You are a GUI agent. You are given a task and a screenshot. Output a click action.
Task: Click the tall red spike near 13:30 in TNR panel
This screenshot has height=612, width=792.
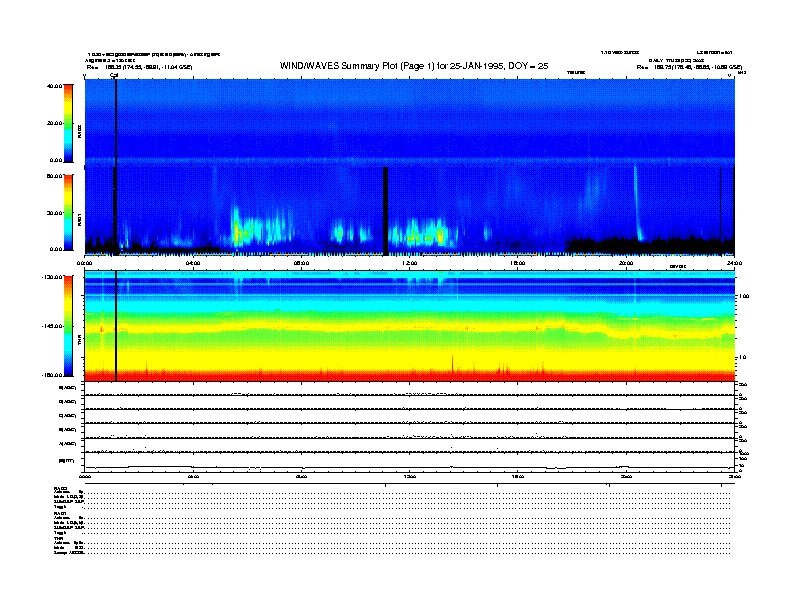(x=453, y=363)
